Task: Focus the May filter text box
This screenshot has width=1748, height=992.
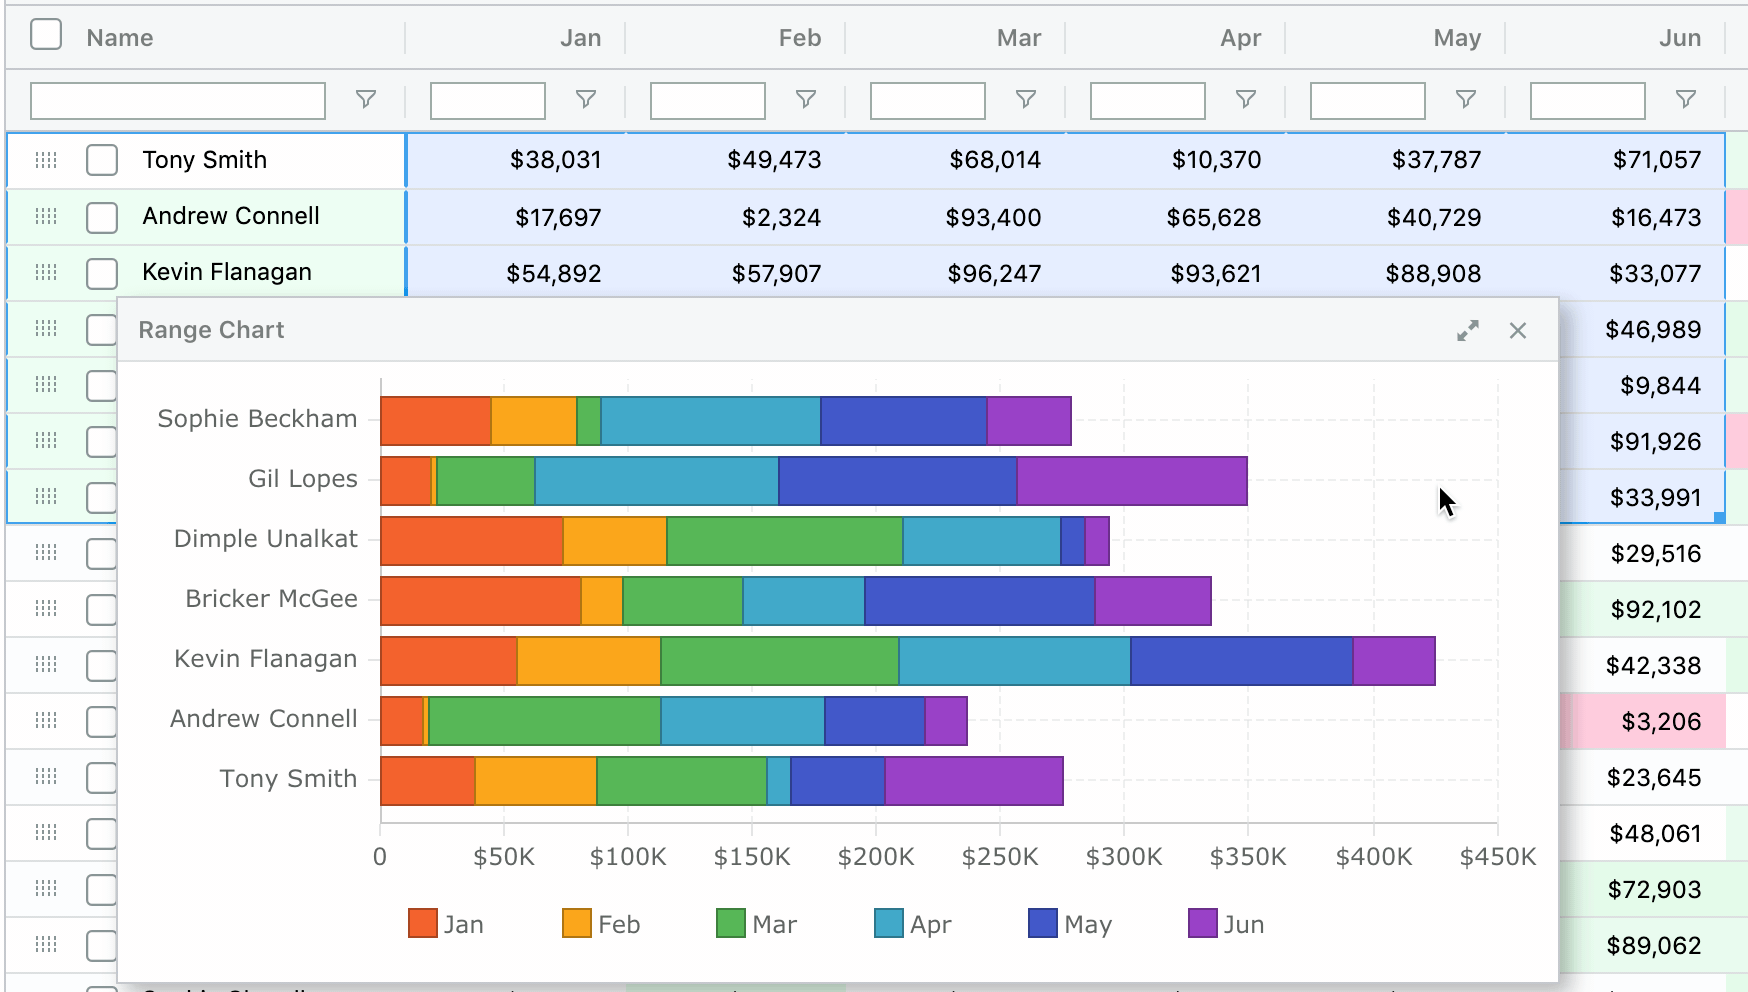Action: pos(1368,100)
